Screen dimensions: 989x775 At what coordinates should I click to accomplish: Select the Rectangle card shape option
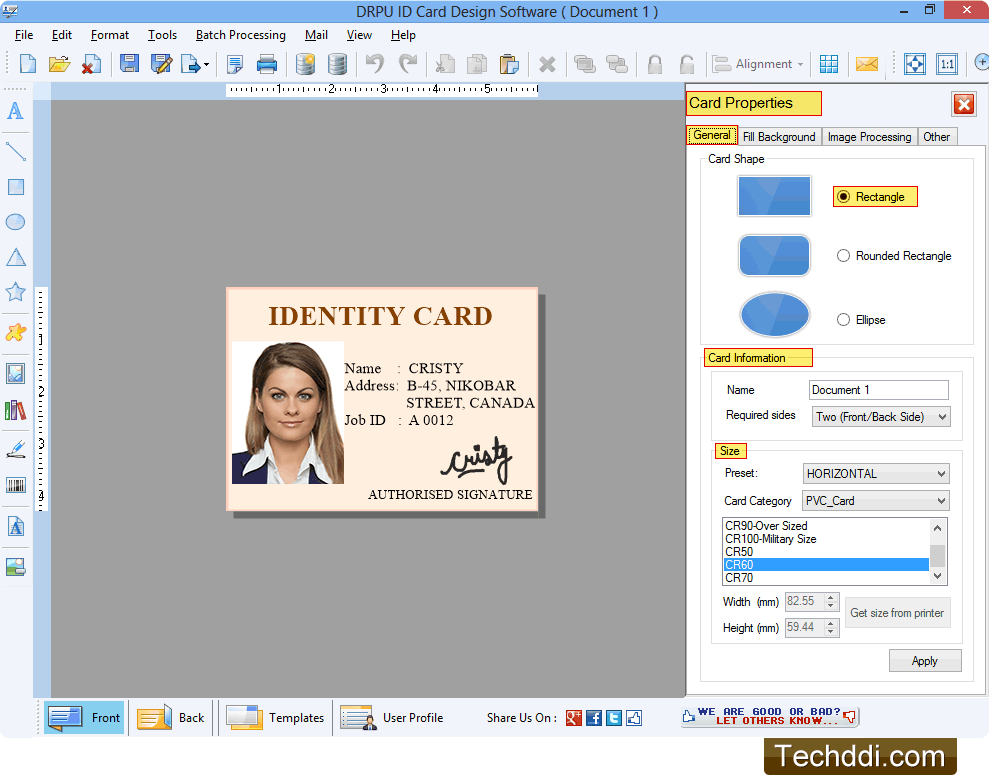(844, 197)
